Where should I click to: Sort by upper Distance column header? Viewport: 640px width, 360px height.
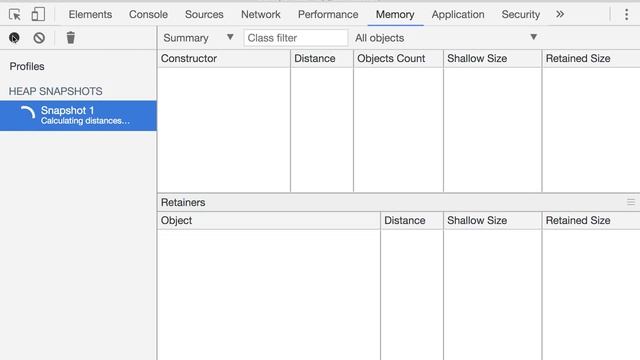click(x=322, y=58)
